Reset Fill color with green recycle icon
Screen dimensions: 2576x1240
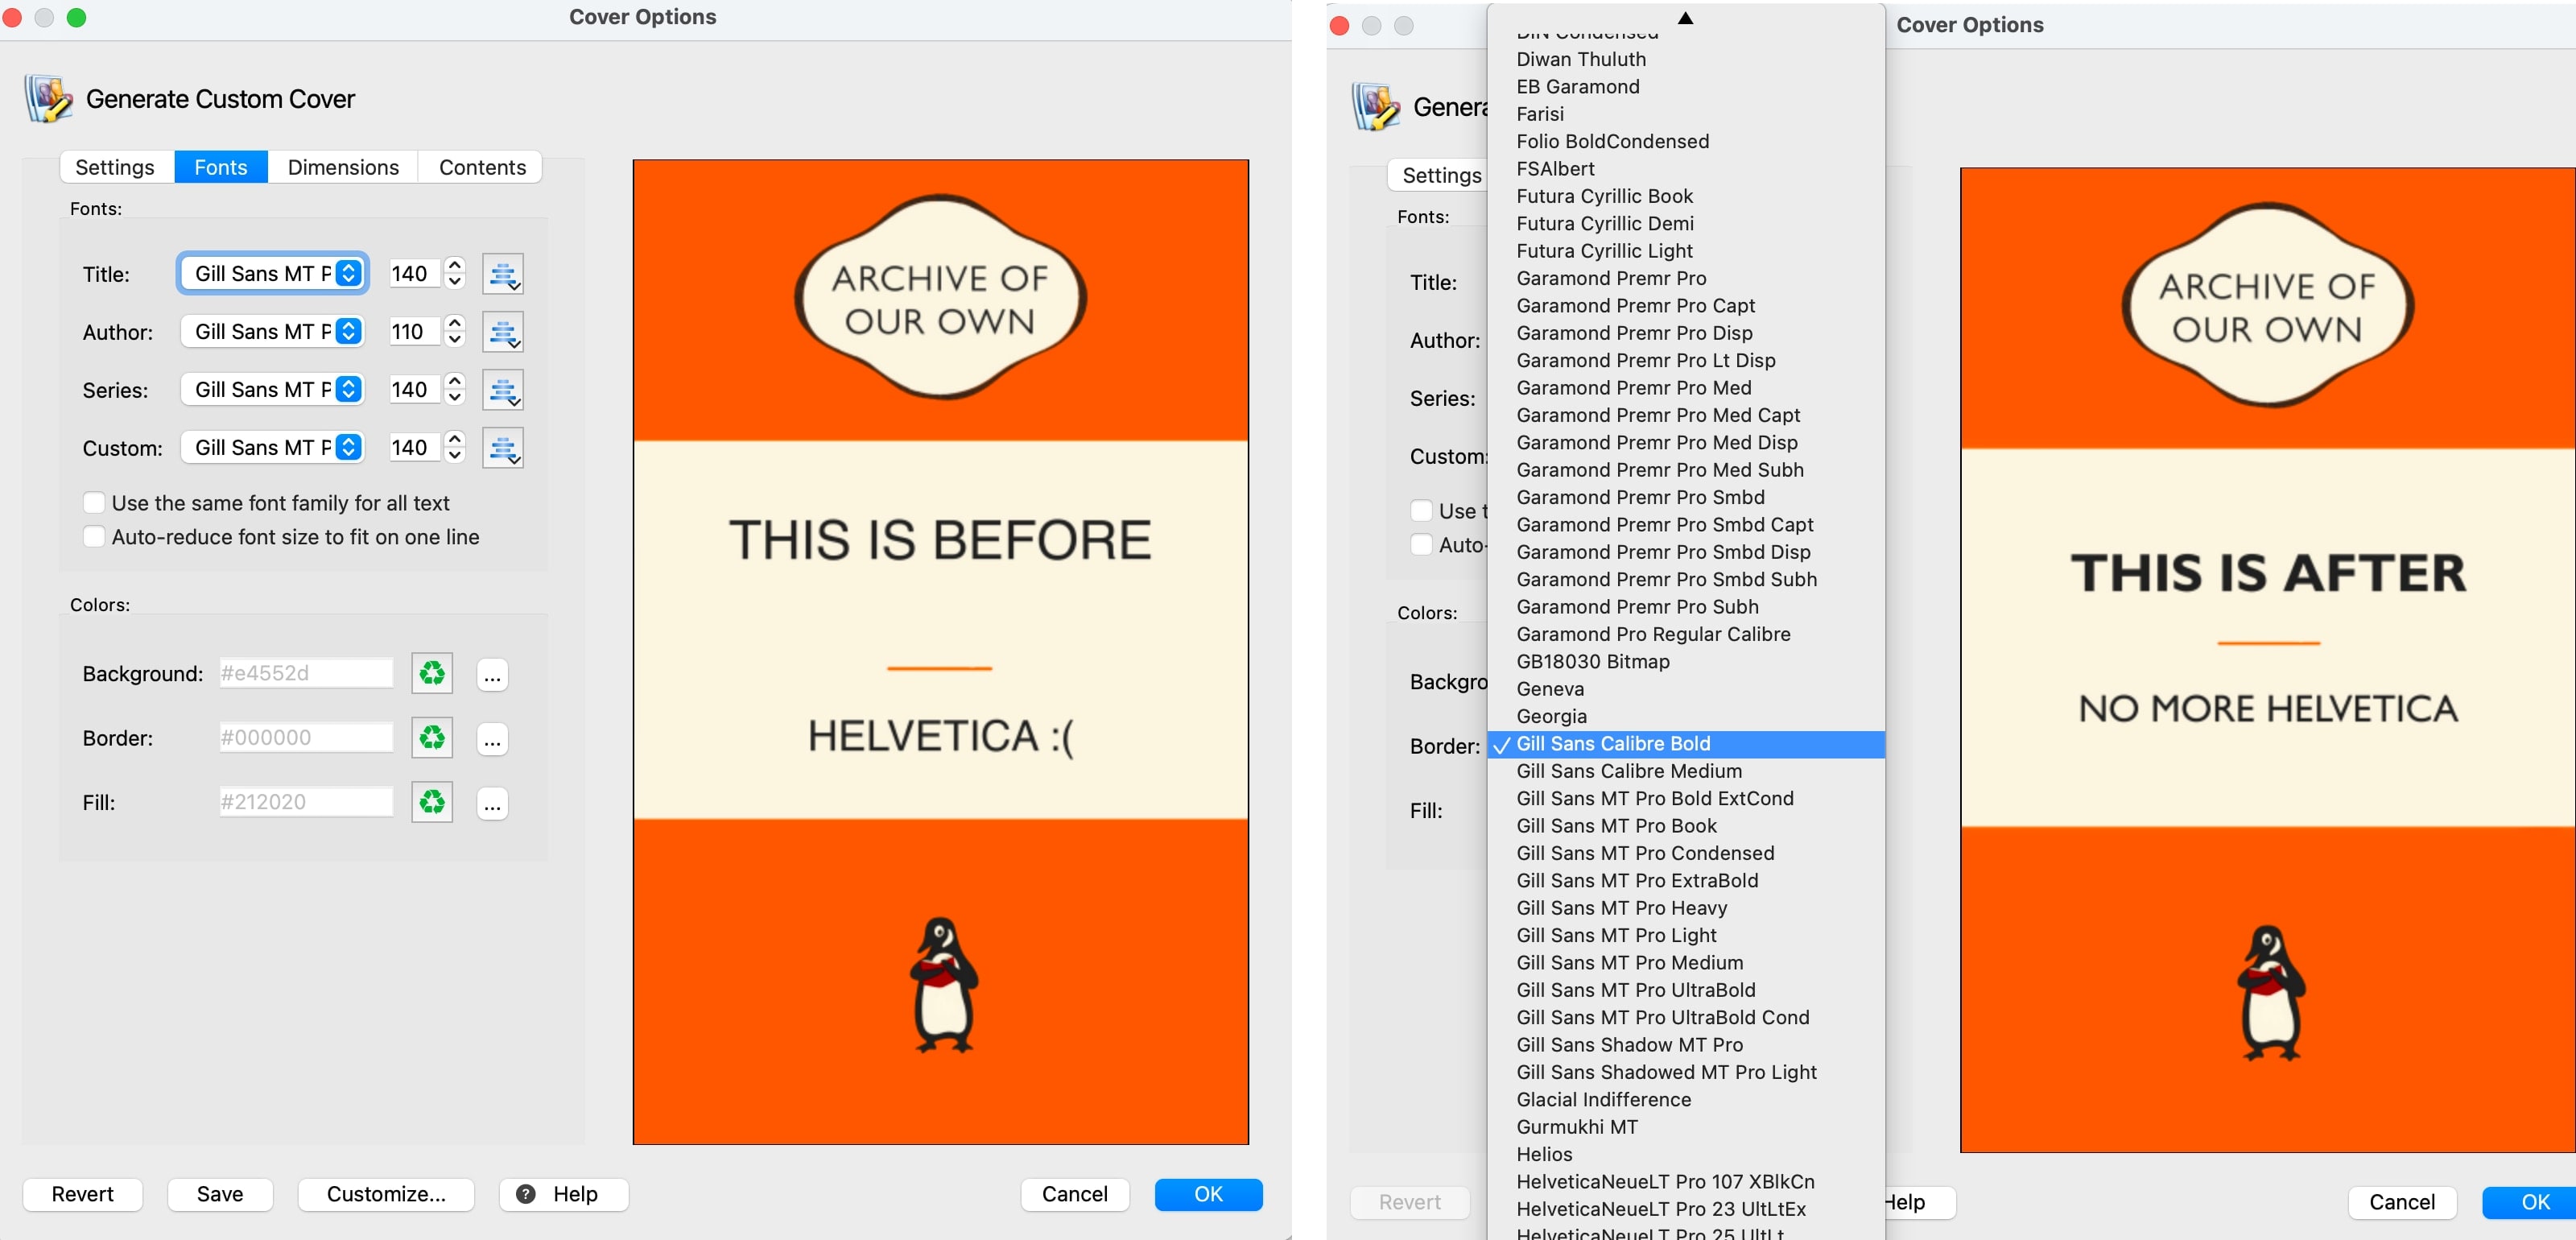click(x=432, y=802)
